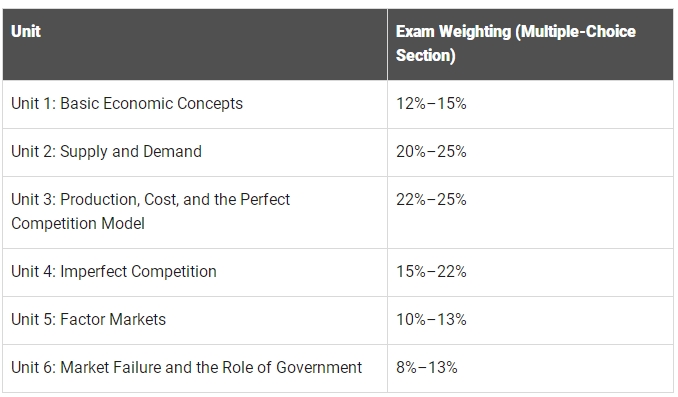
Task: Select the 12%–15% weighting cell
Action: pos(530,104)
